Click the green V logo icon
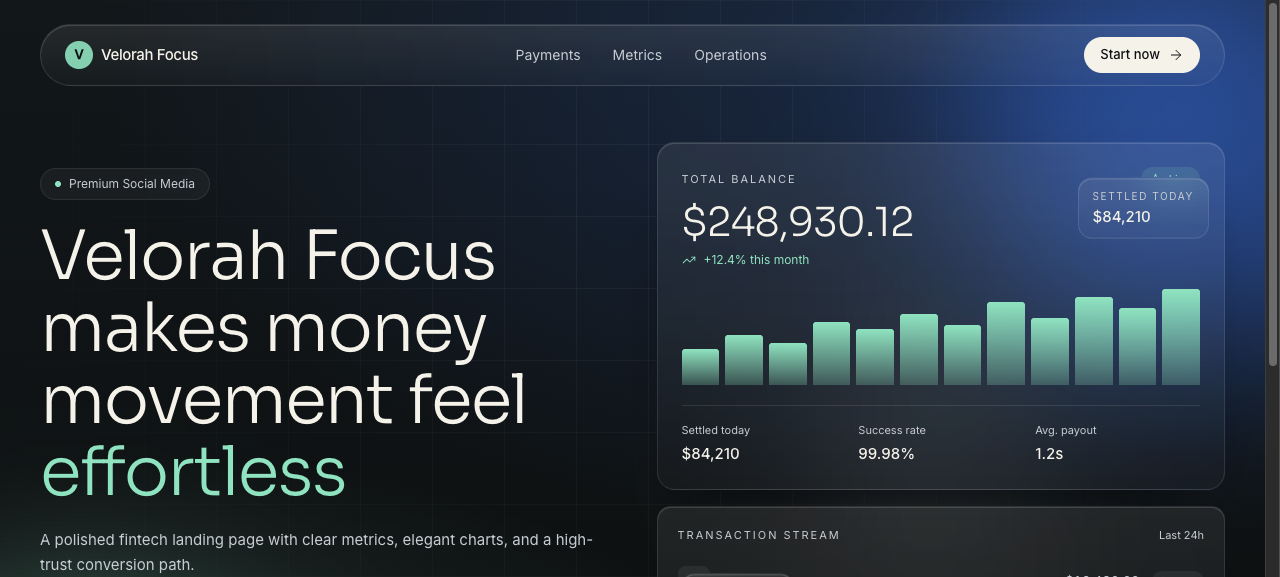 point(79,55)
